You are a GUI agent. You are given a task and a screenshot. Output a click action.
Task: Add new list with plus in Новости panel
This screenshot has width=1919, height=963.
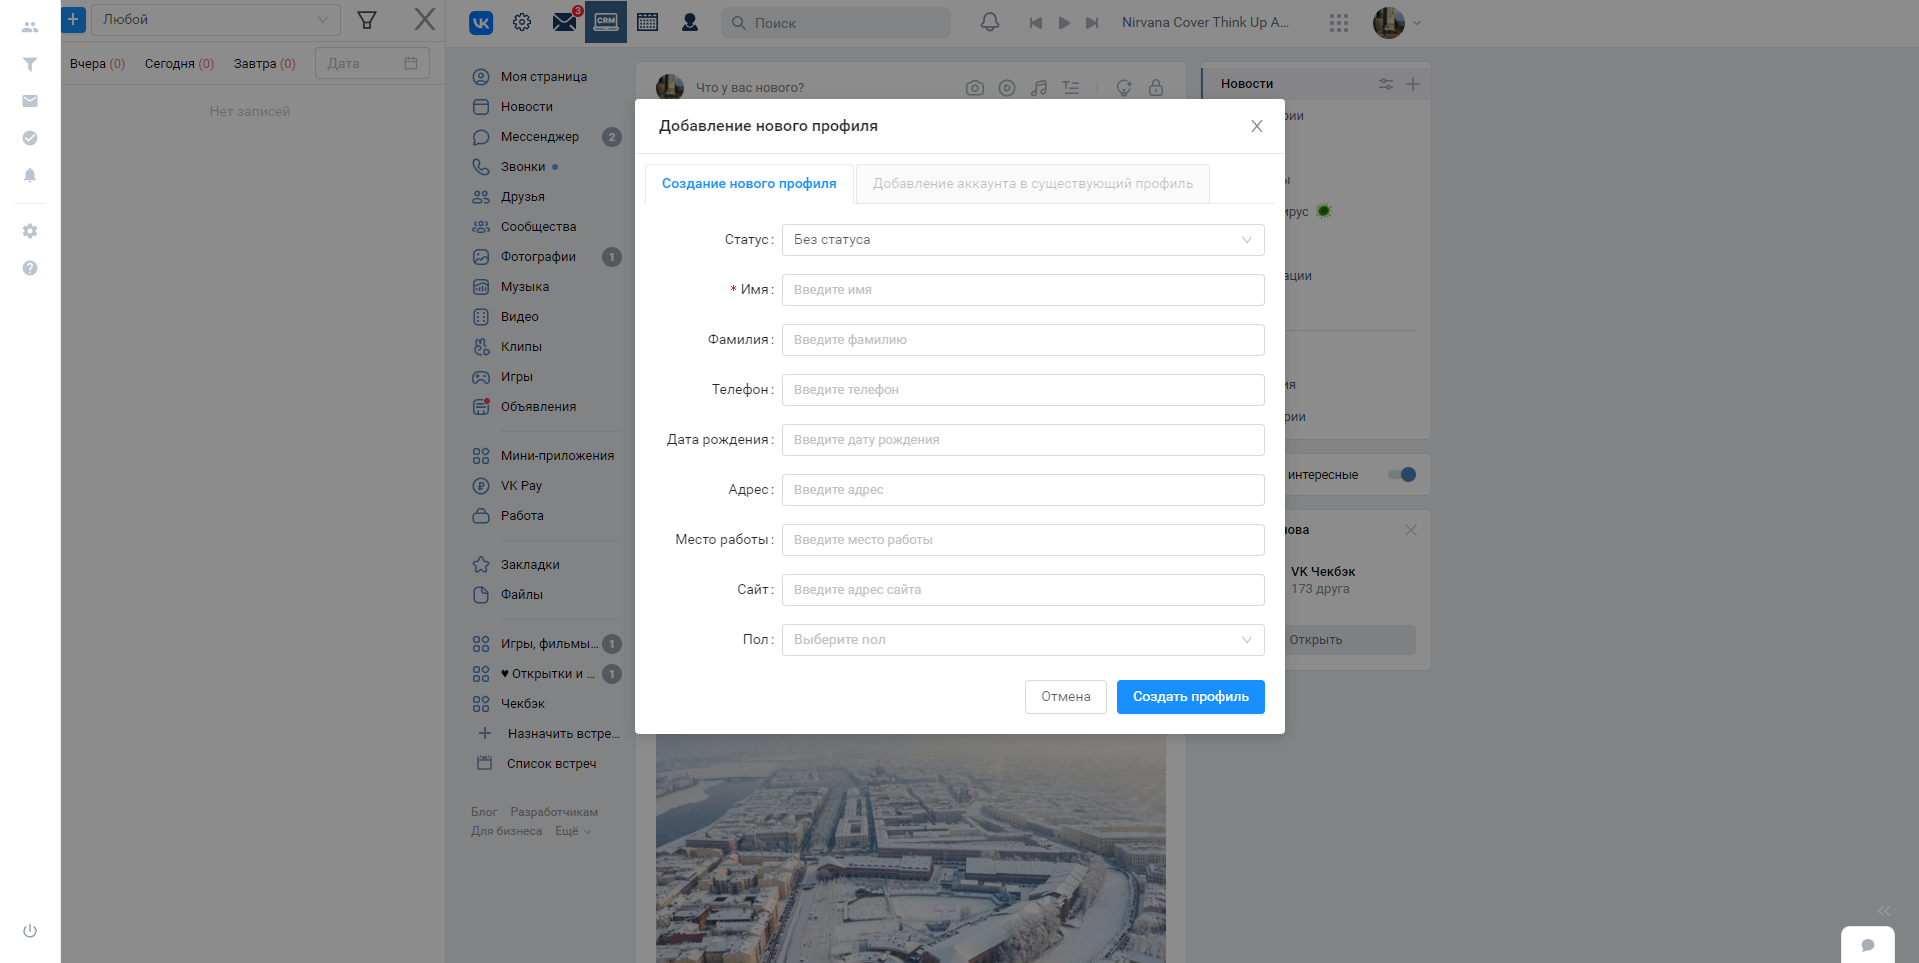click(x=1413, y=84)
